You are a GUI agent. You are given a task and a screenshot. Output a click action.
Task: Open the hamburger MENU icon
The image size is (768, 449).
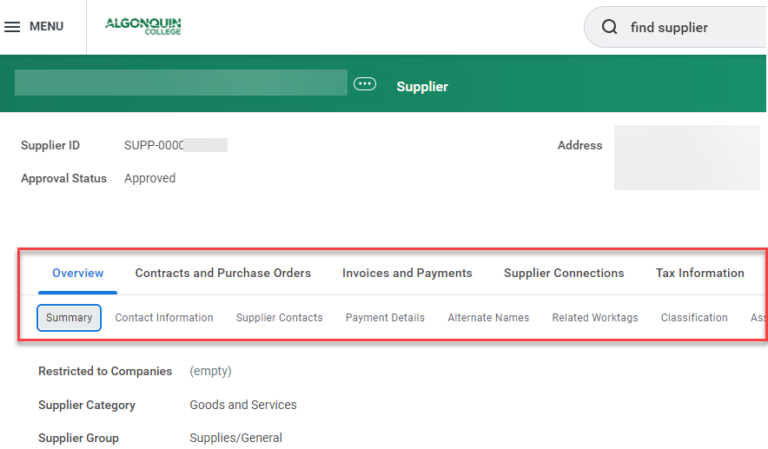pyautogui.click(x=13, y=27)
